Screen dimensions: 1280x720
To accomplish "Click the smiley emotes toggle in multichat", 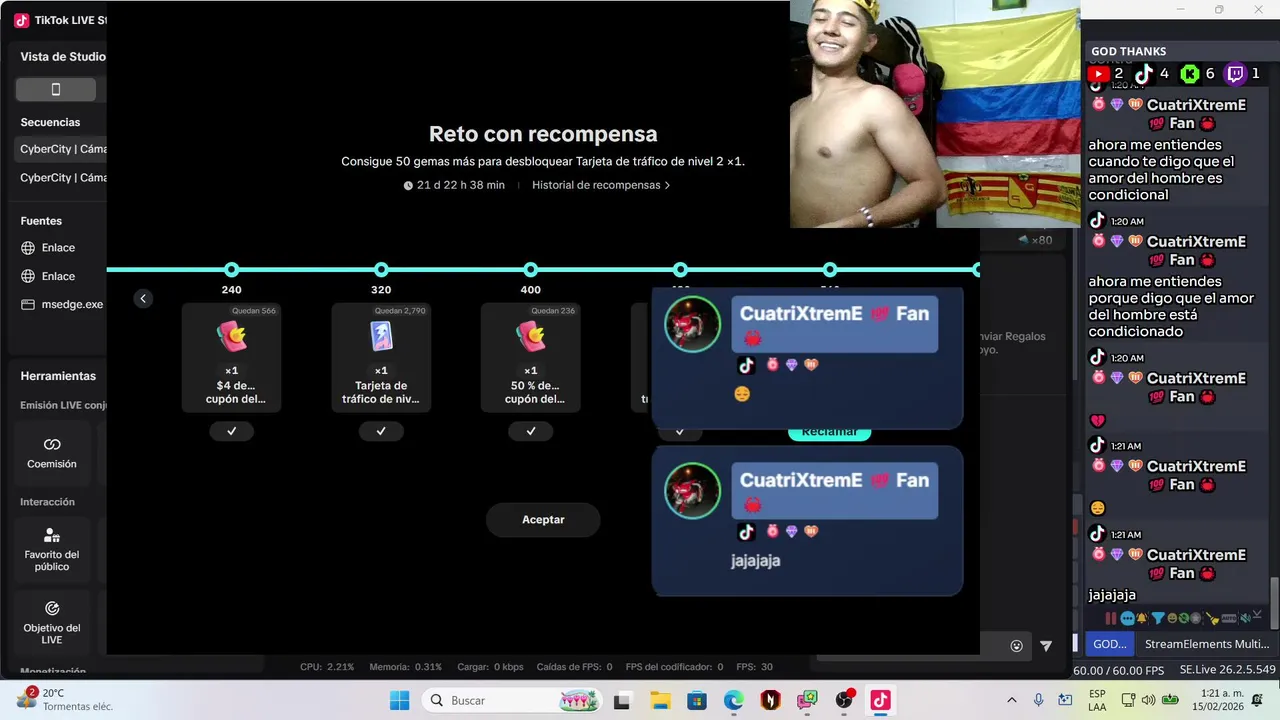I will point(1172,618).
